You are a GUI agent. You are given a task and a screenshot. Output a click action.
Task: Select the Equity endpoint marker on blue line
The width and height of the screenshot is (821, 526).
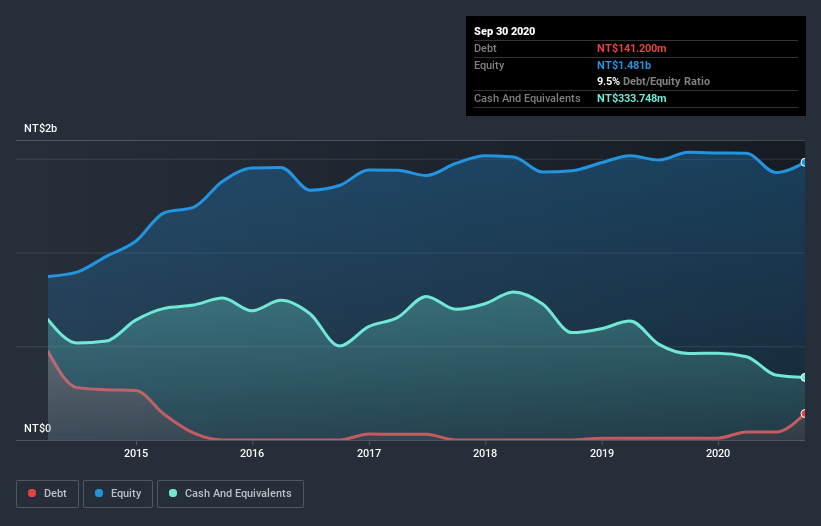[804, 163]
